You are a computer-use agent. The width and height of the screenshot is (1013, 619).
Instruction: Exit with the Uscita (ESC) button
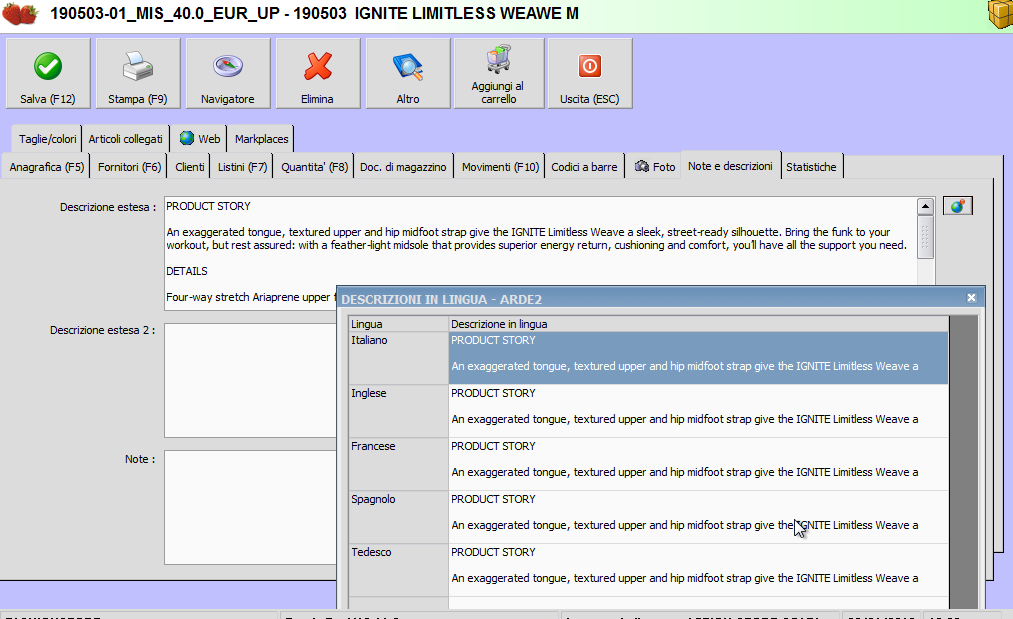pyautogui.click(x=590, y=73)
